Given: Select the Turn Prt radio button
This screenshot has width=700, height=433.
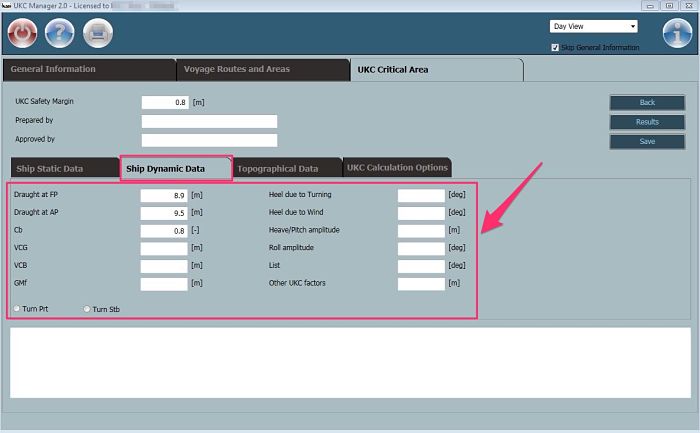Looking at the screenshot, I should point(17,309).
